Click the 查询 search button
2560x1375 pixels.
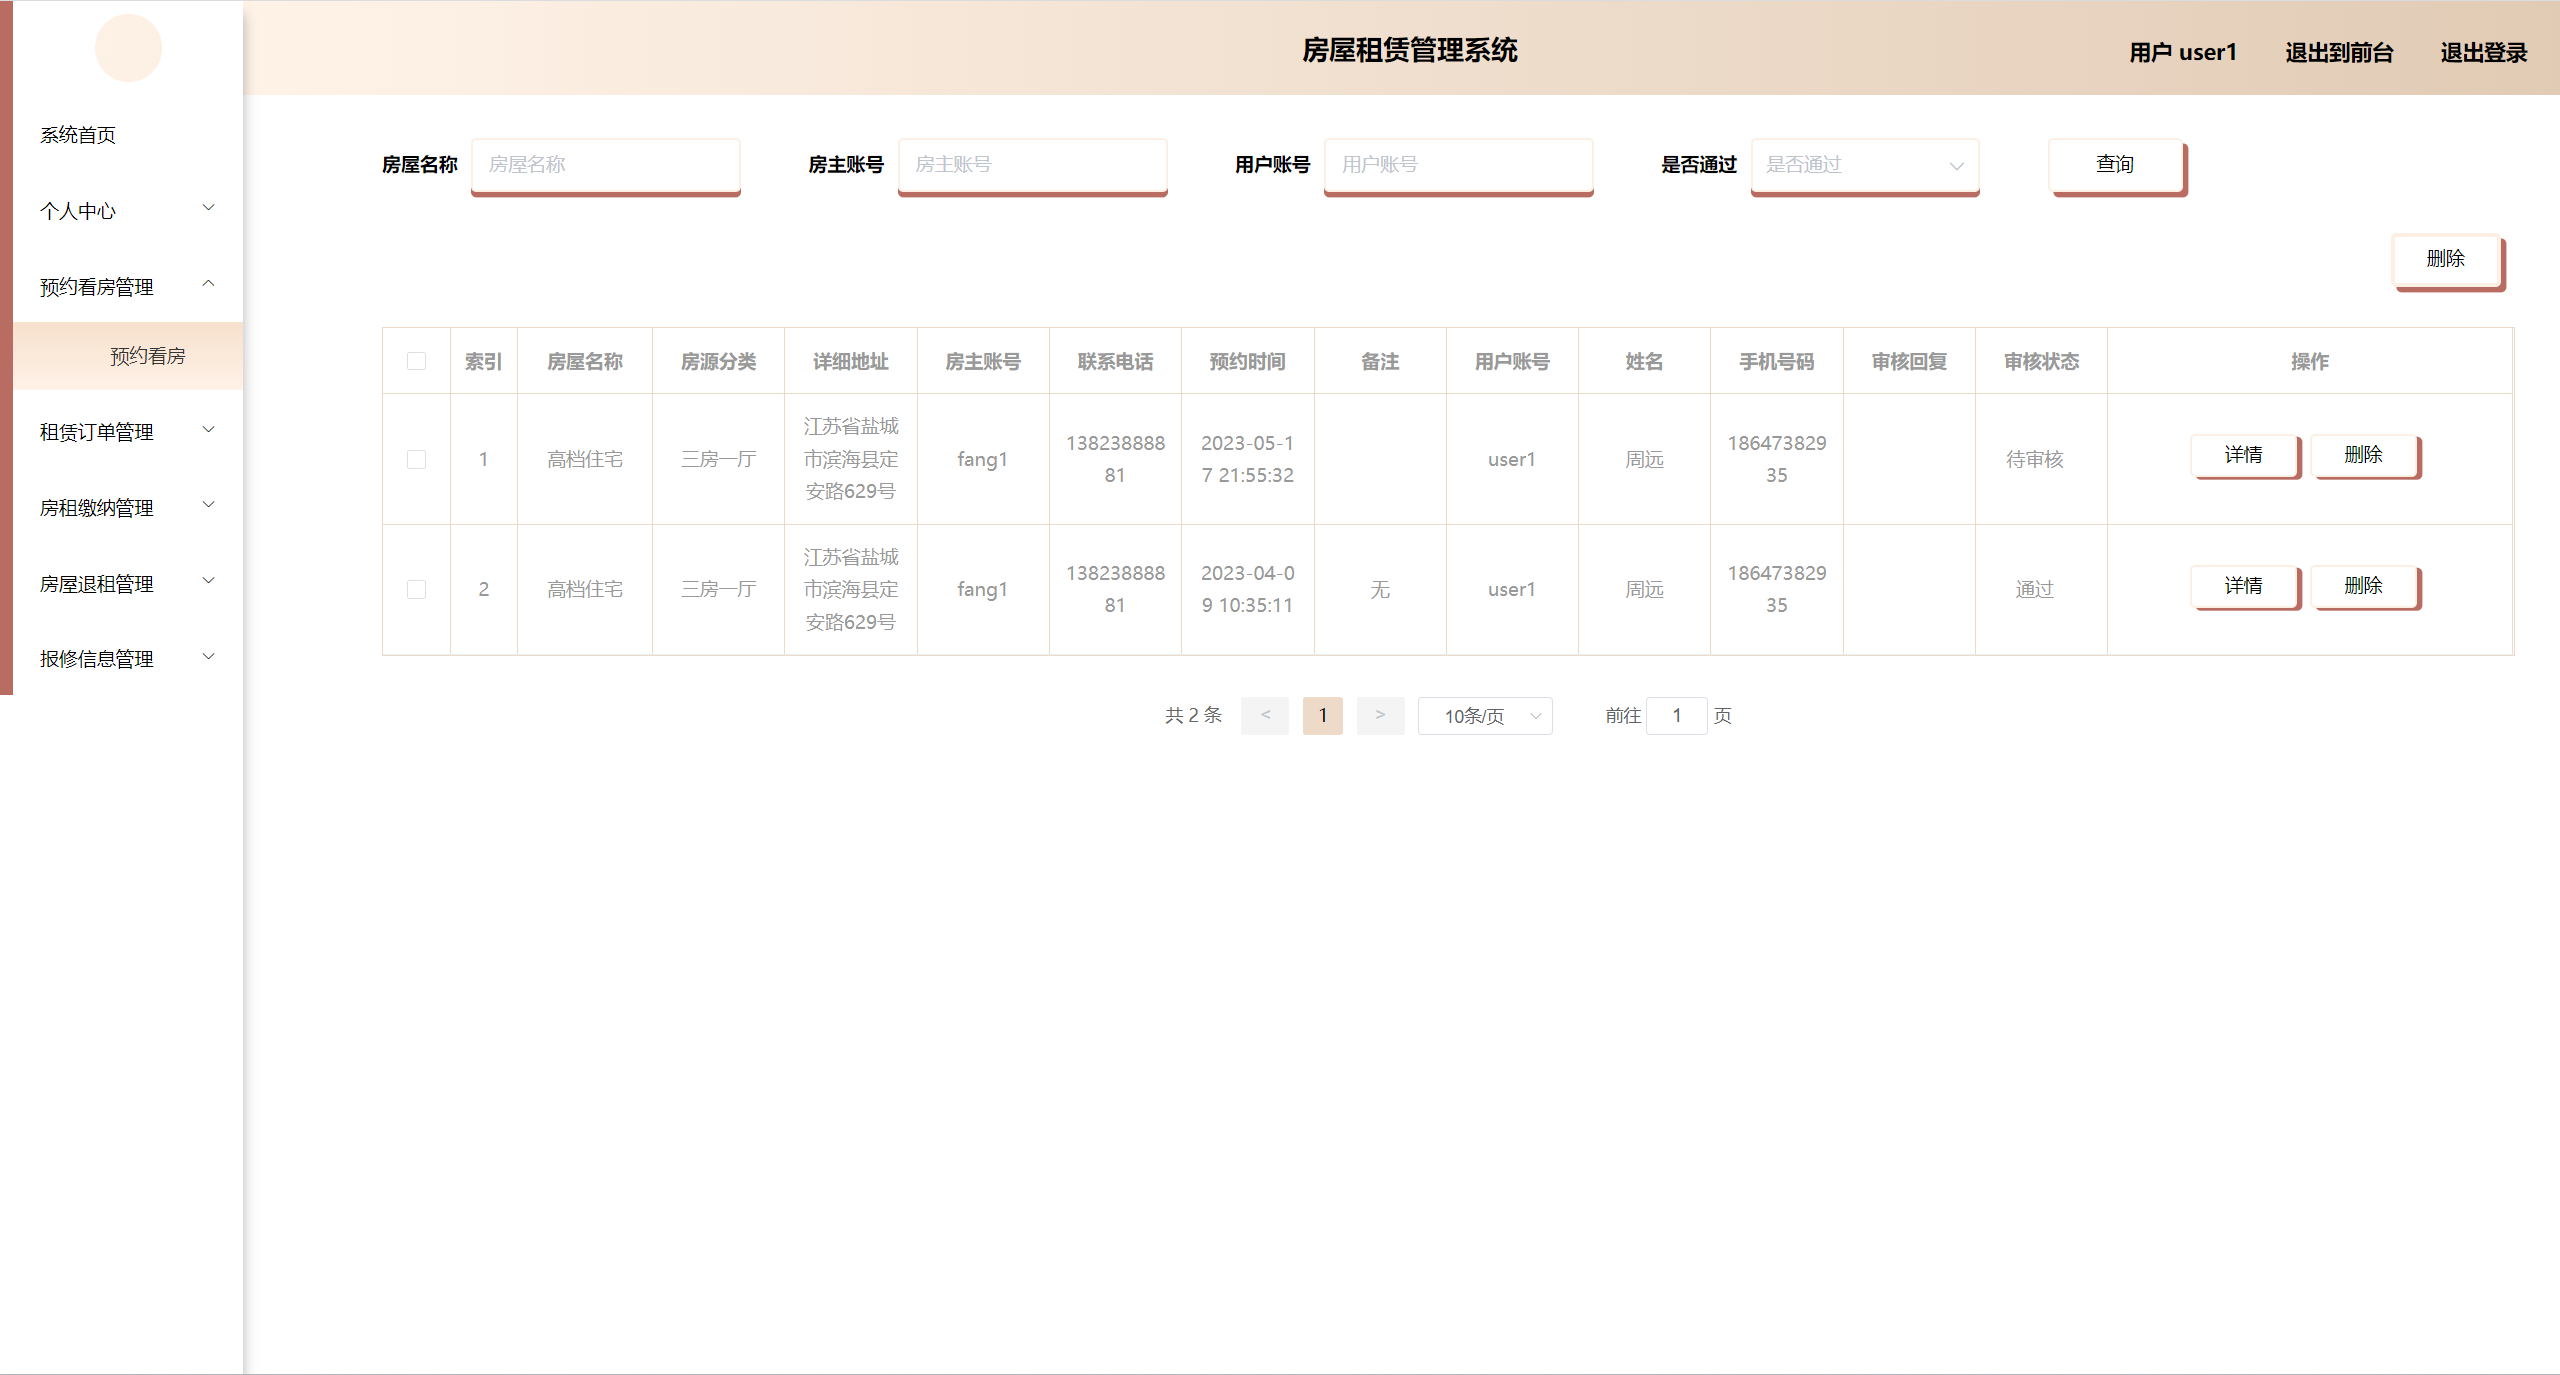pyautogui.click(x=2115, y=165)
